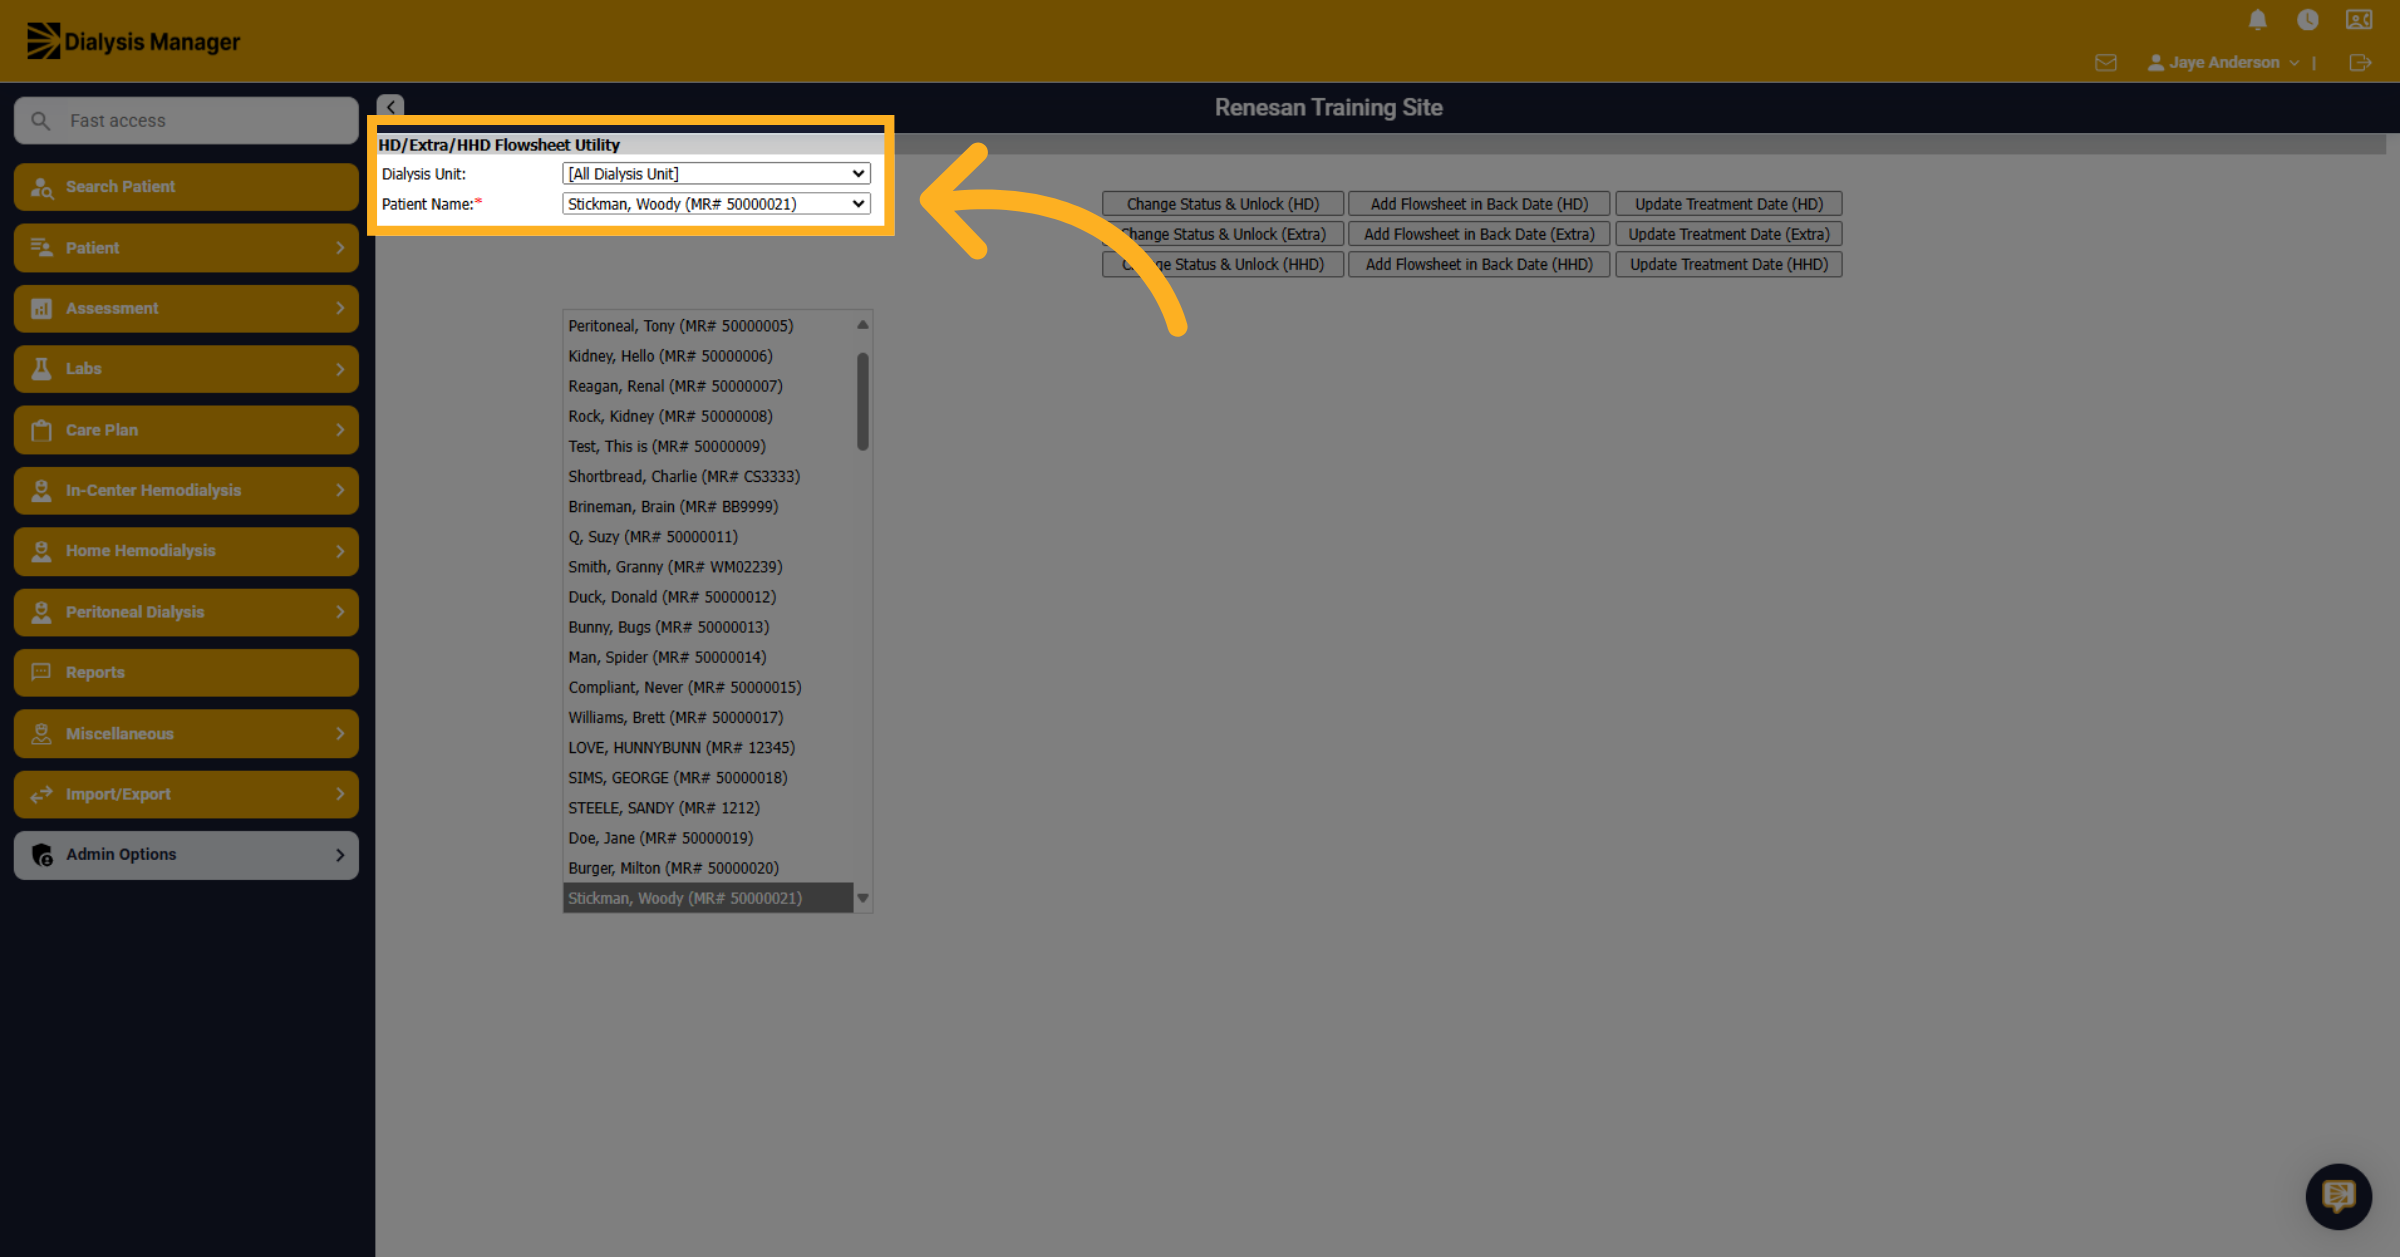Click the Care Plan clipboard icon
Screen dimensions: 2400x1257
tap(41, 430)
